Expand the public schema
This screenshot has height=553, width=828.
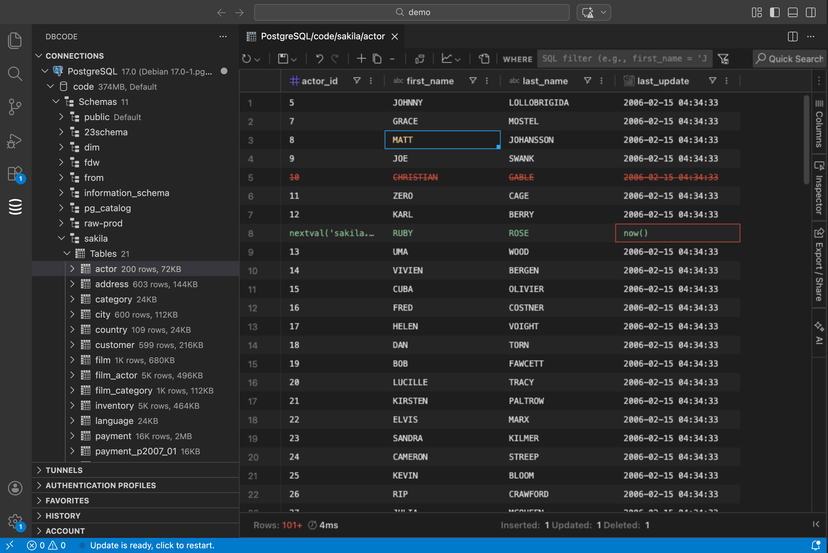(x=61, y=117)
